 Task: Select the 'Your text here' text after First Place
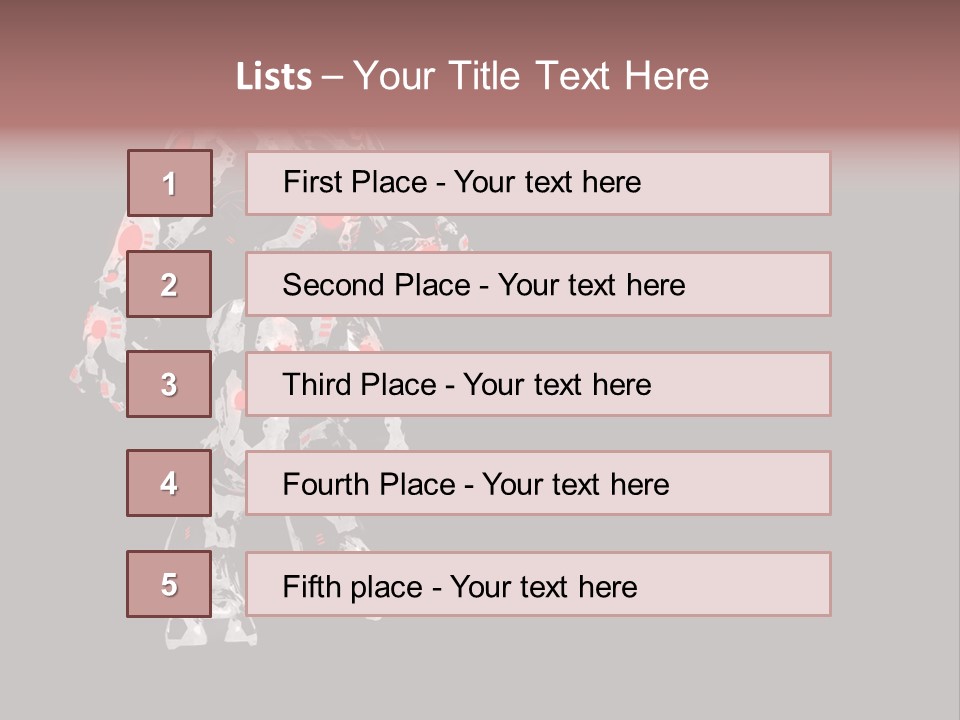(547, 182)
